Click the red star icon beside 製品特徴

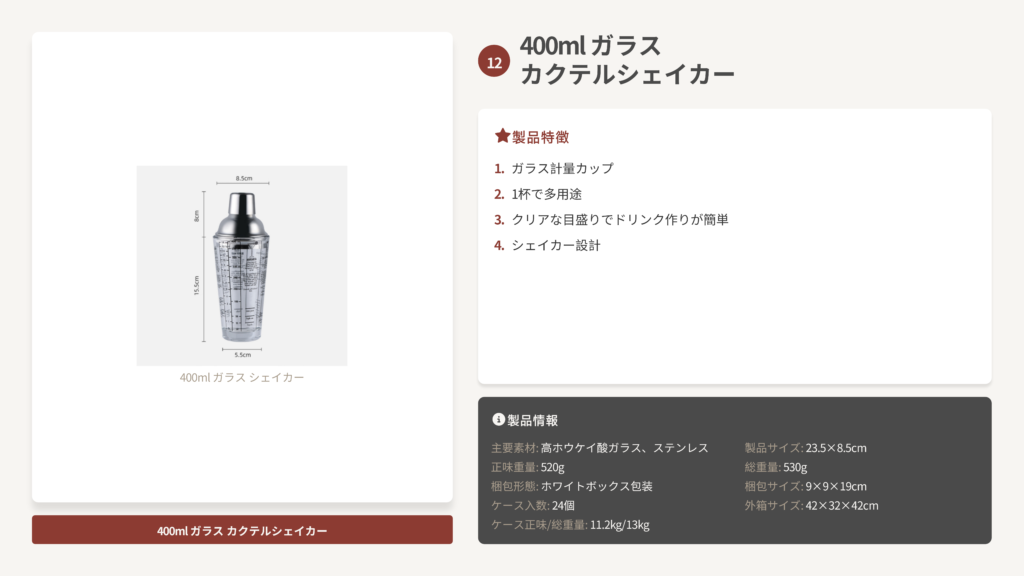502,136
